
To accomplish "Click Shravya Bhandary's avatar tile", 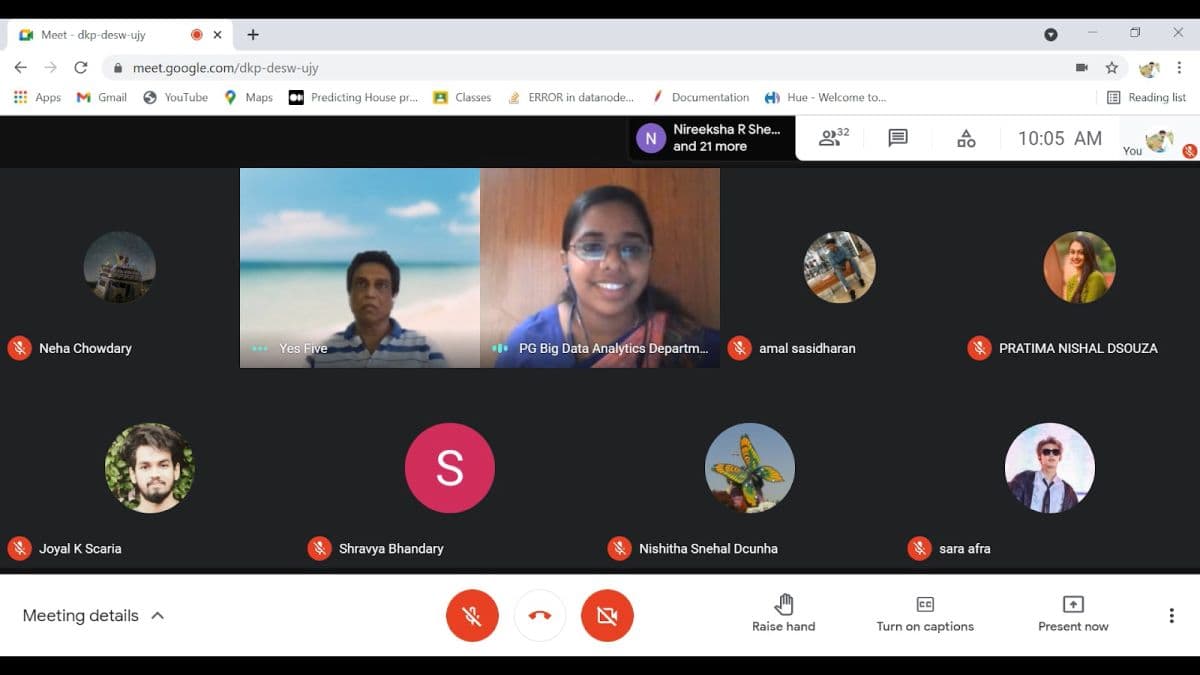I will pos(450,468).
